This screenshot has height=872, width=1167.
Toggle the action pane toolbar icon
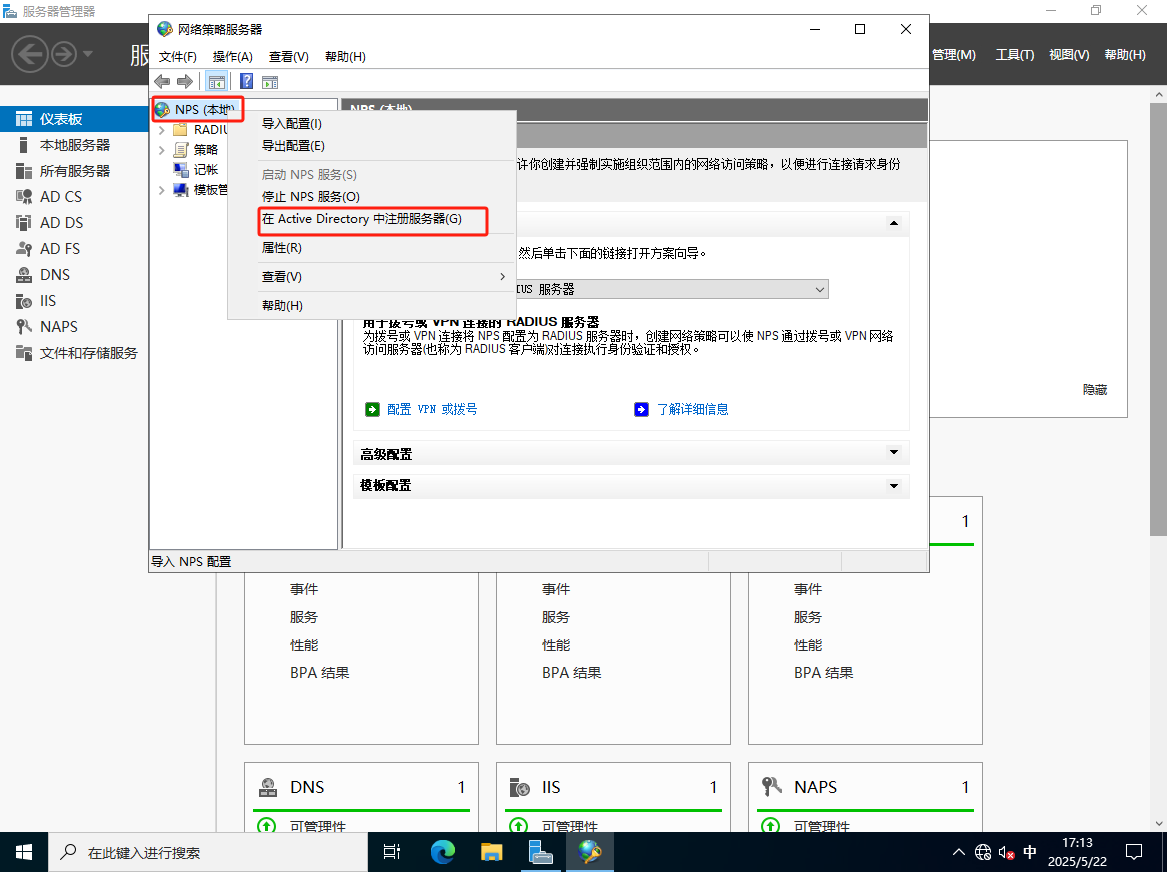tap(270, 82)
